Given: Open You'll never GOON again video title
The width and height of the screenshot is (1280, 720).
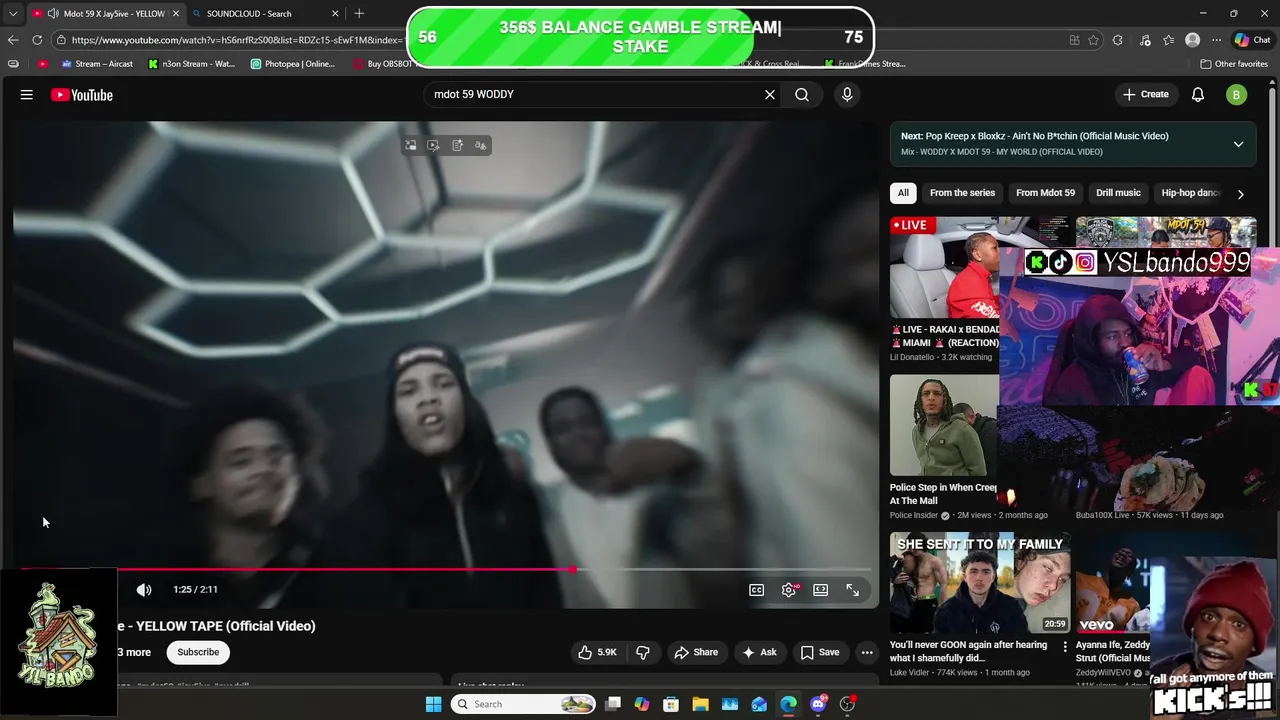Looking at the screenshot, I should pos(968,651).
